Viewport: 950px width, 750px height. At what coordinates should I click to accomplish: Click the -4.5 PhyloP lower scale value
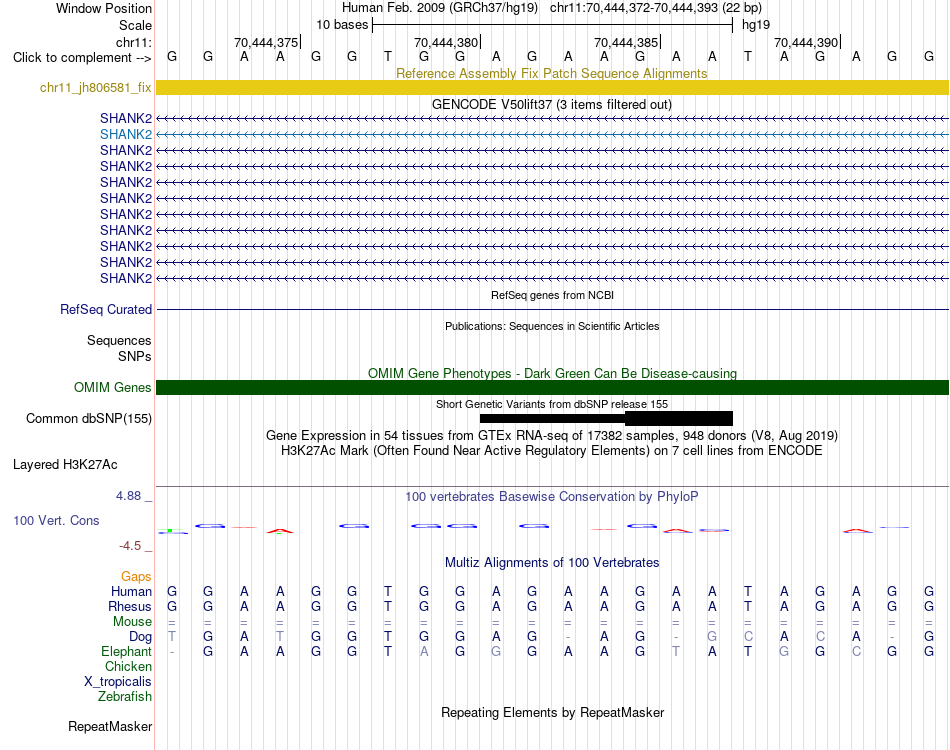click(130, 546)
